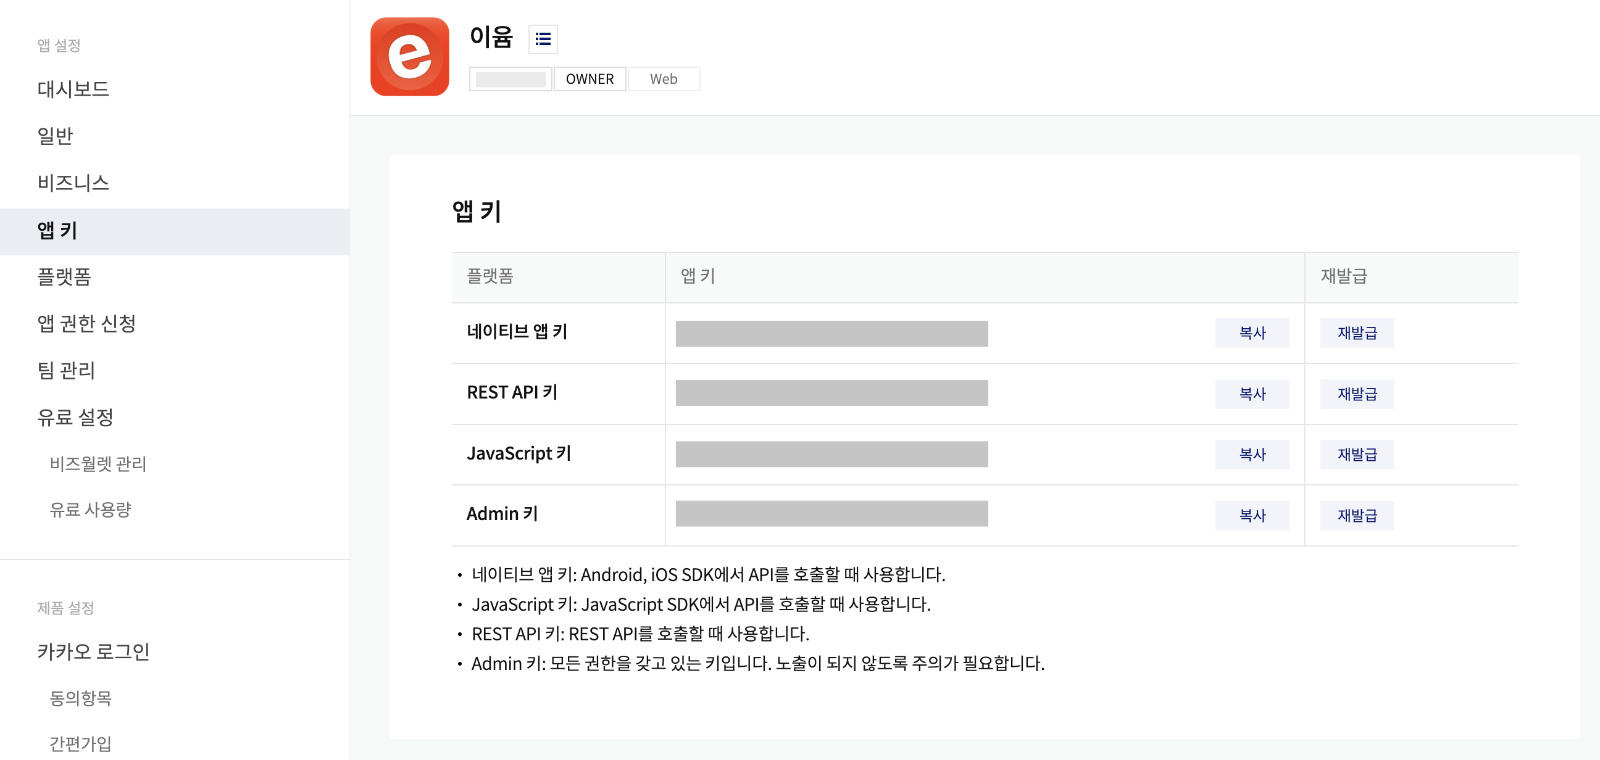
Task: Click the orange 이음 app logo
Action: coord(410,57)
